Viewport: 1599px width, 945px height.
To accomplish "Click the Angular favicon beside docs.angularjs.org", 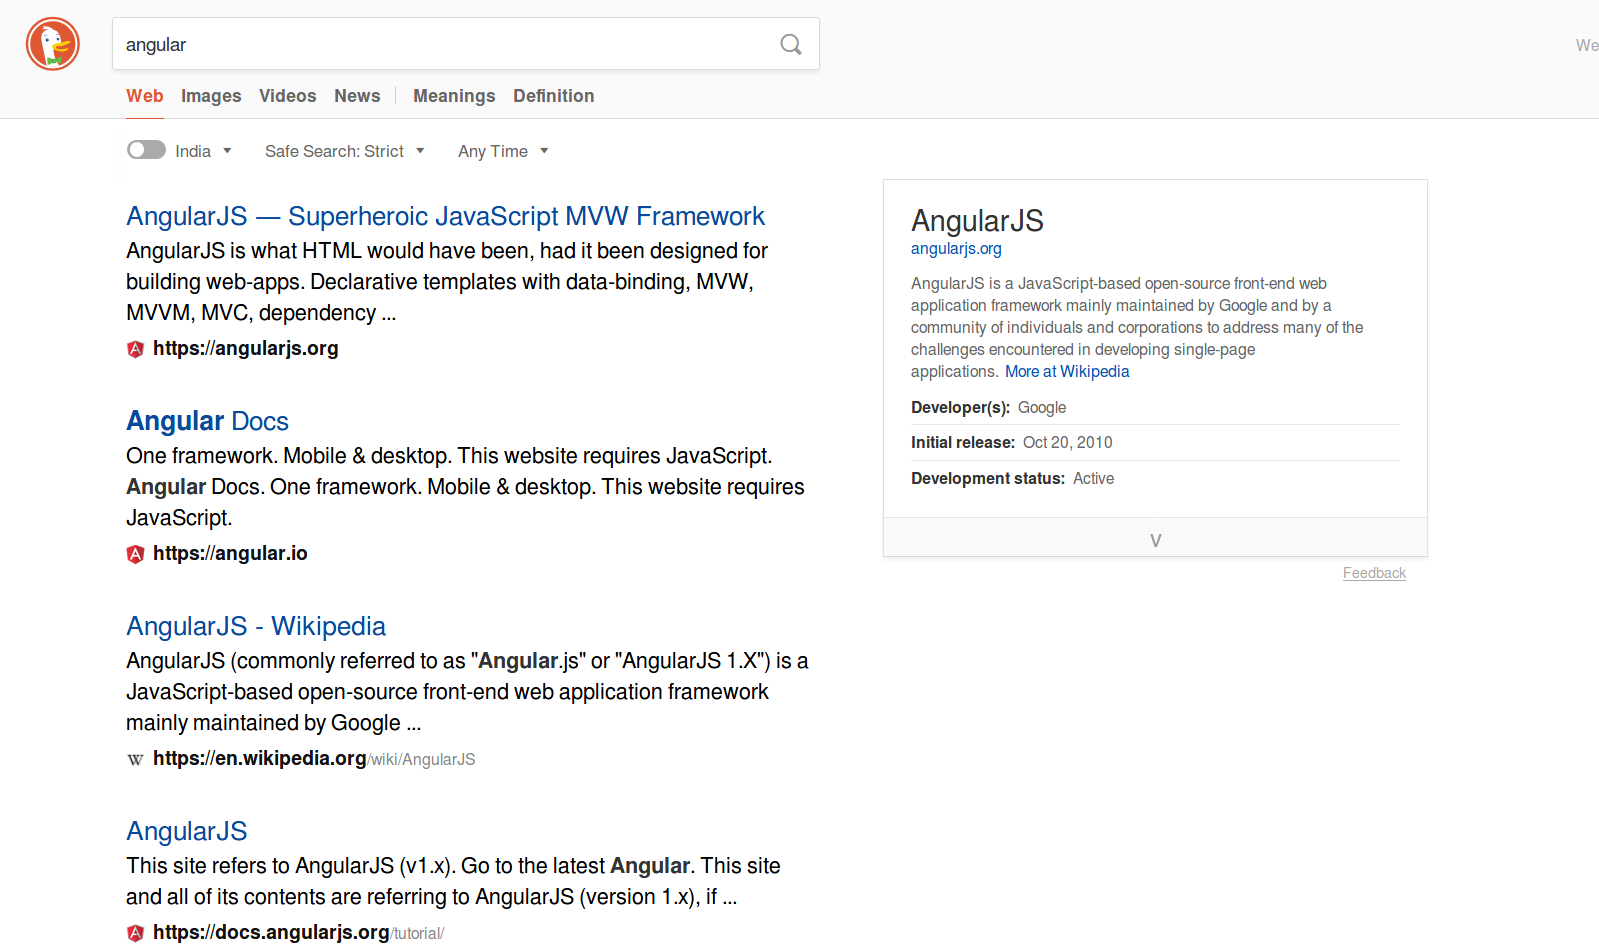I will [136, 933].
